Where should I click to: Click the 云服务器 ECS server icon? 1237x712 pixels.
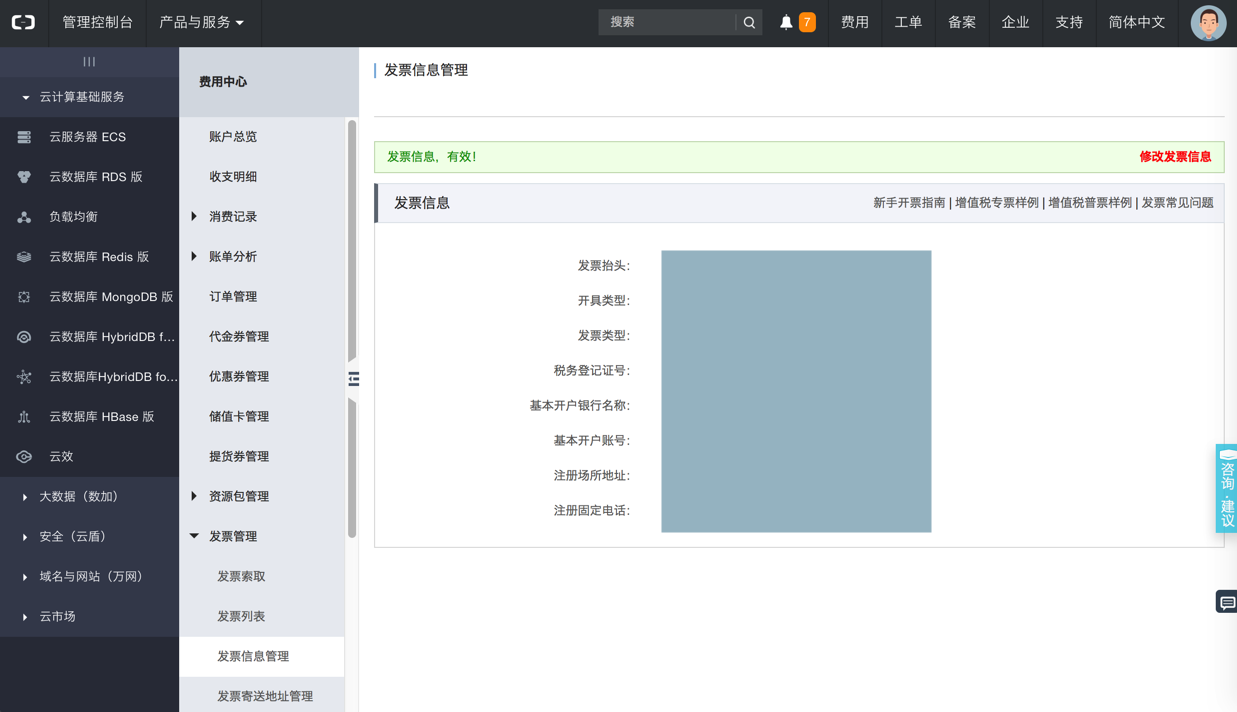pos(24,137)
